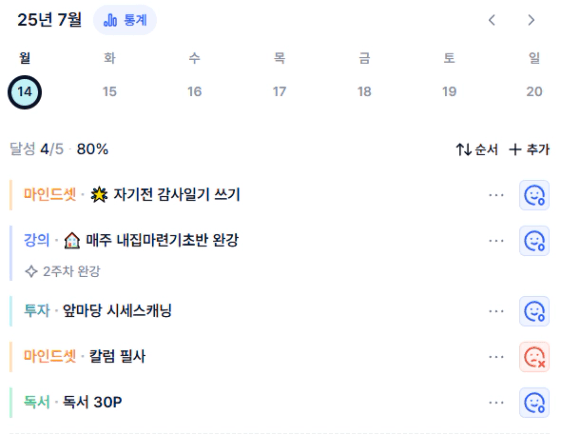Click the 순서 sort order arrows
This screenshot has height=435, width=561.
click(477, 150)
